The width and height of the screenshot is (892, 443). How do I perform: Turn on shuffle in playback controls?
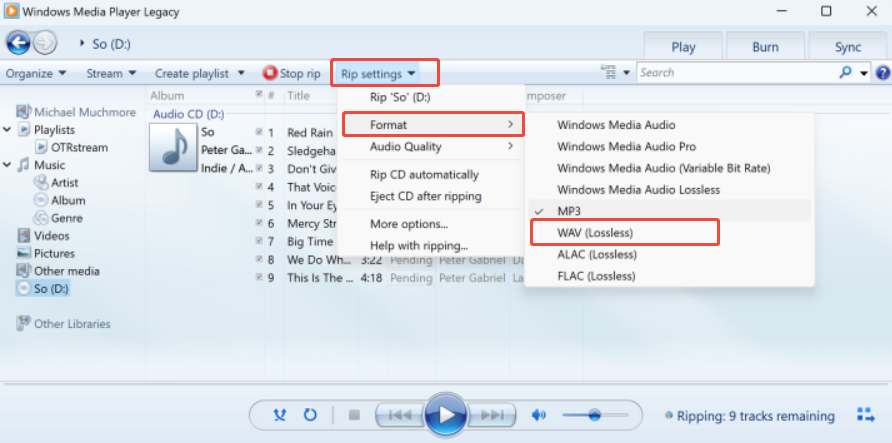(x=279, y=415)
